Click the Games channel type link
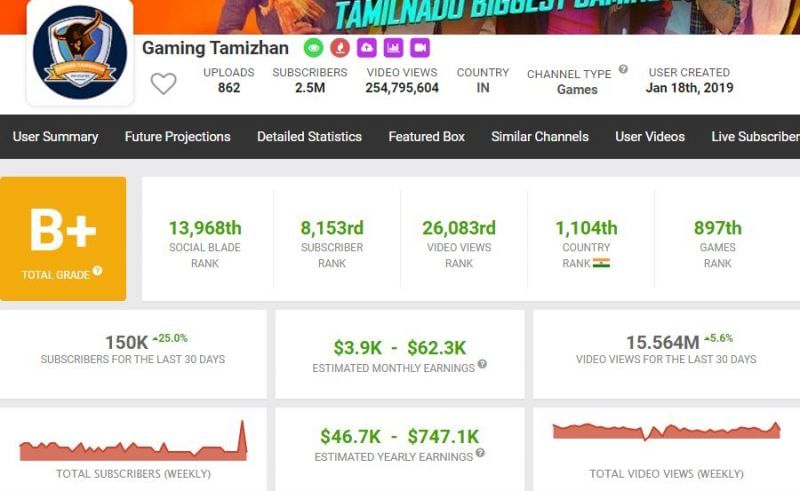The height and width of the screenshot is (491, 800). 577,89
